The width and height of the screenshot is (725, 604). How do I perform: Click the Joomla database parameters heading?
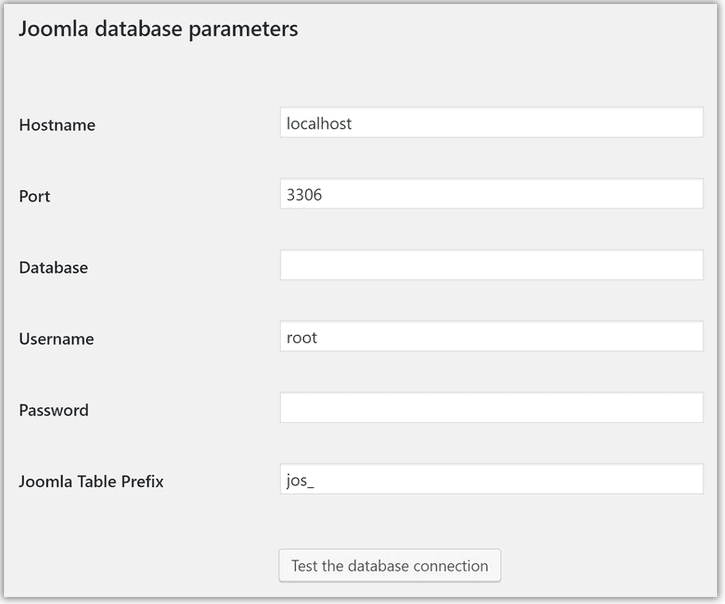click(158, 29)
